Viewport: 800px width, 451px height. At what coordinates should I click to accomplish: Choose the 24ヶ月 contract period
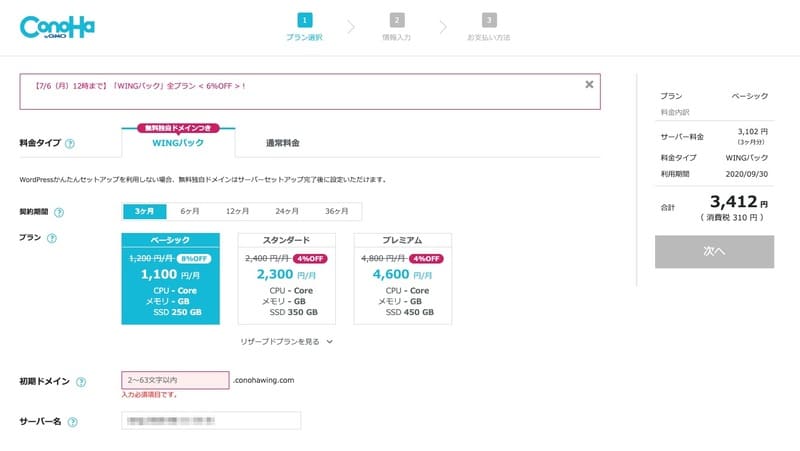coord(287,211)
